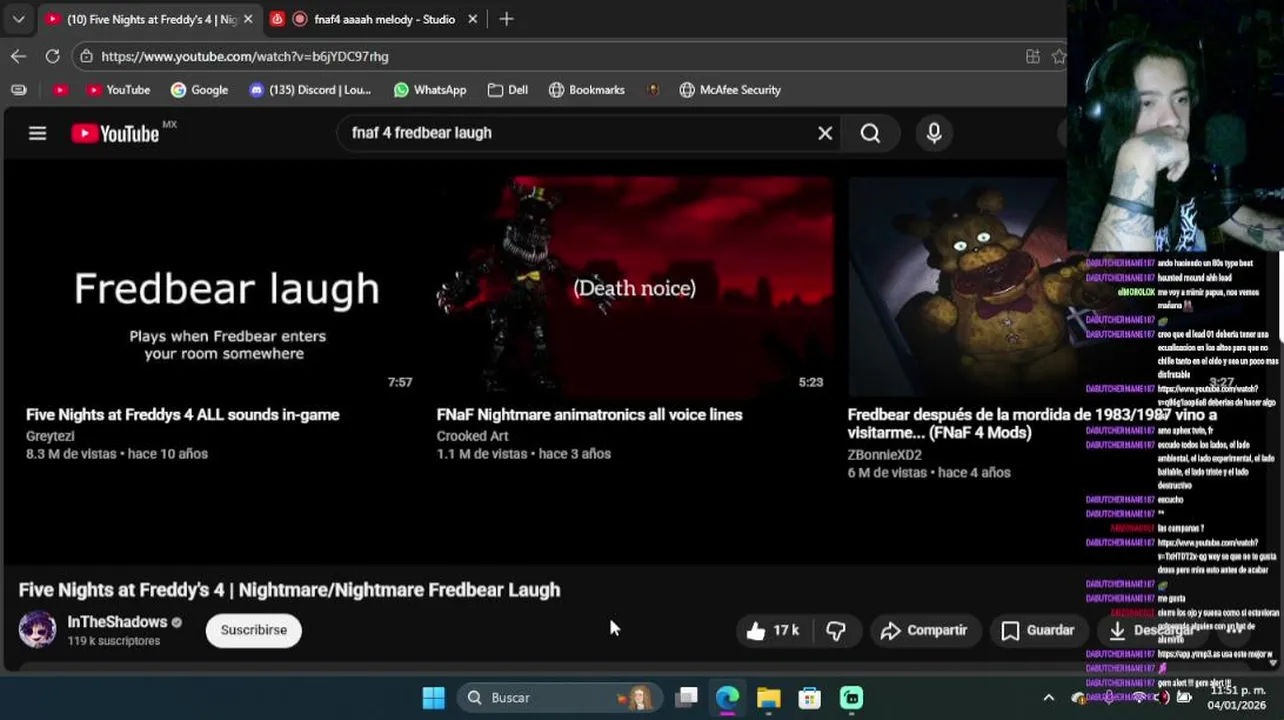Screen dimensions: 1284x720
Task: Dislike the video with thumbs-down icon
Action: pyautogui.click(x=837, y=630)
